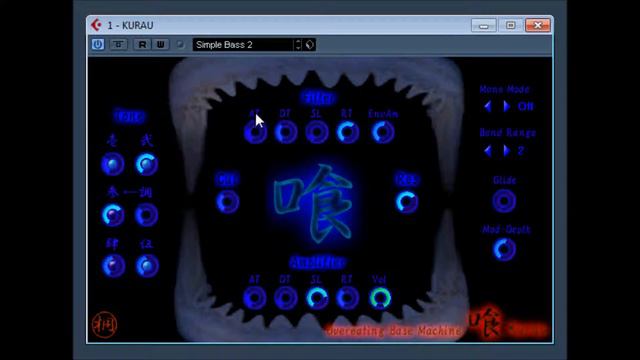Adjust the Tone 調 knob
Image resolution: width=640 pixels, height=360 pixels.
pos(147,215)
